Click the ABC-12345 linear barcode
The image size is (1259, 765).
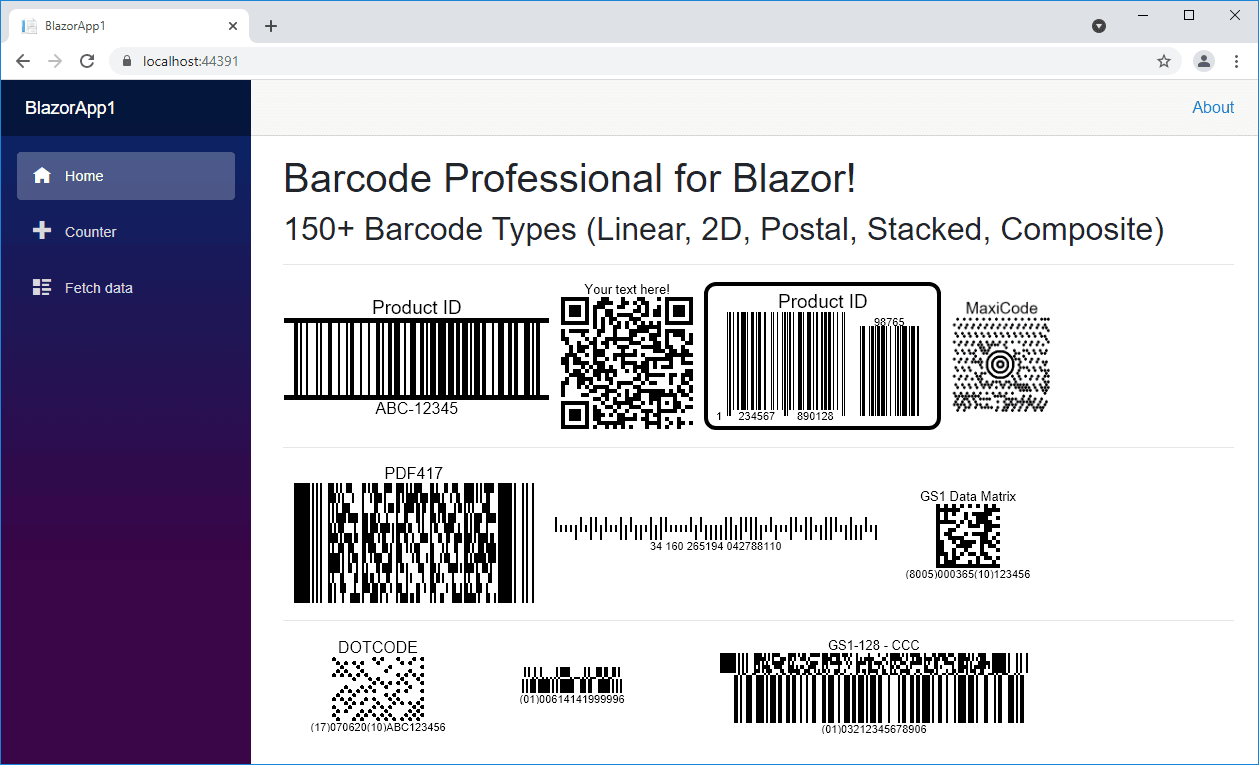coord(416,358)
